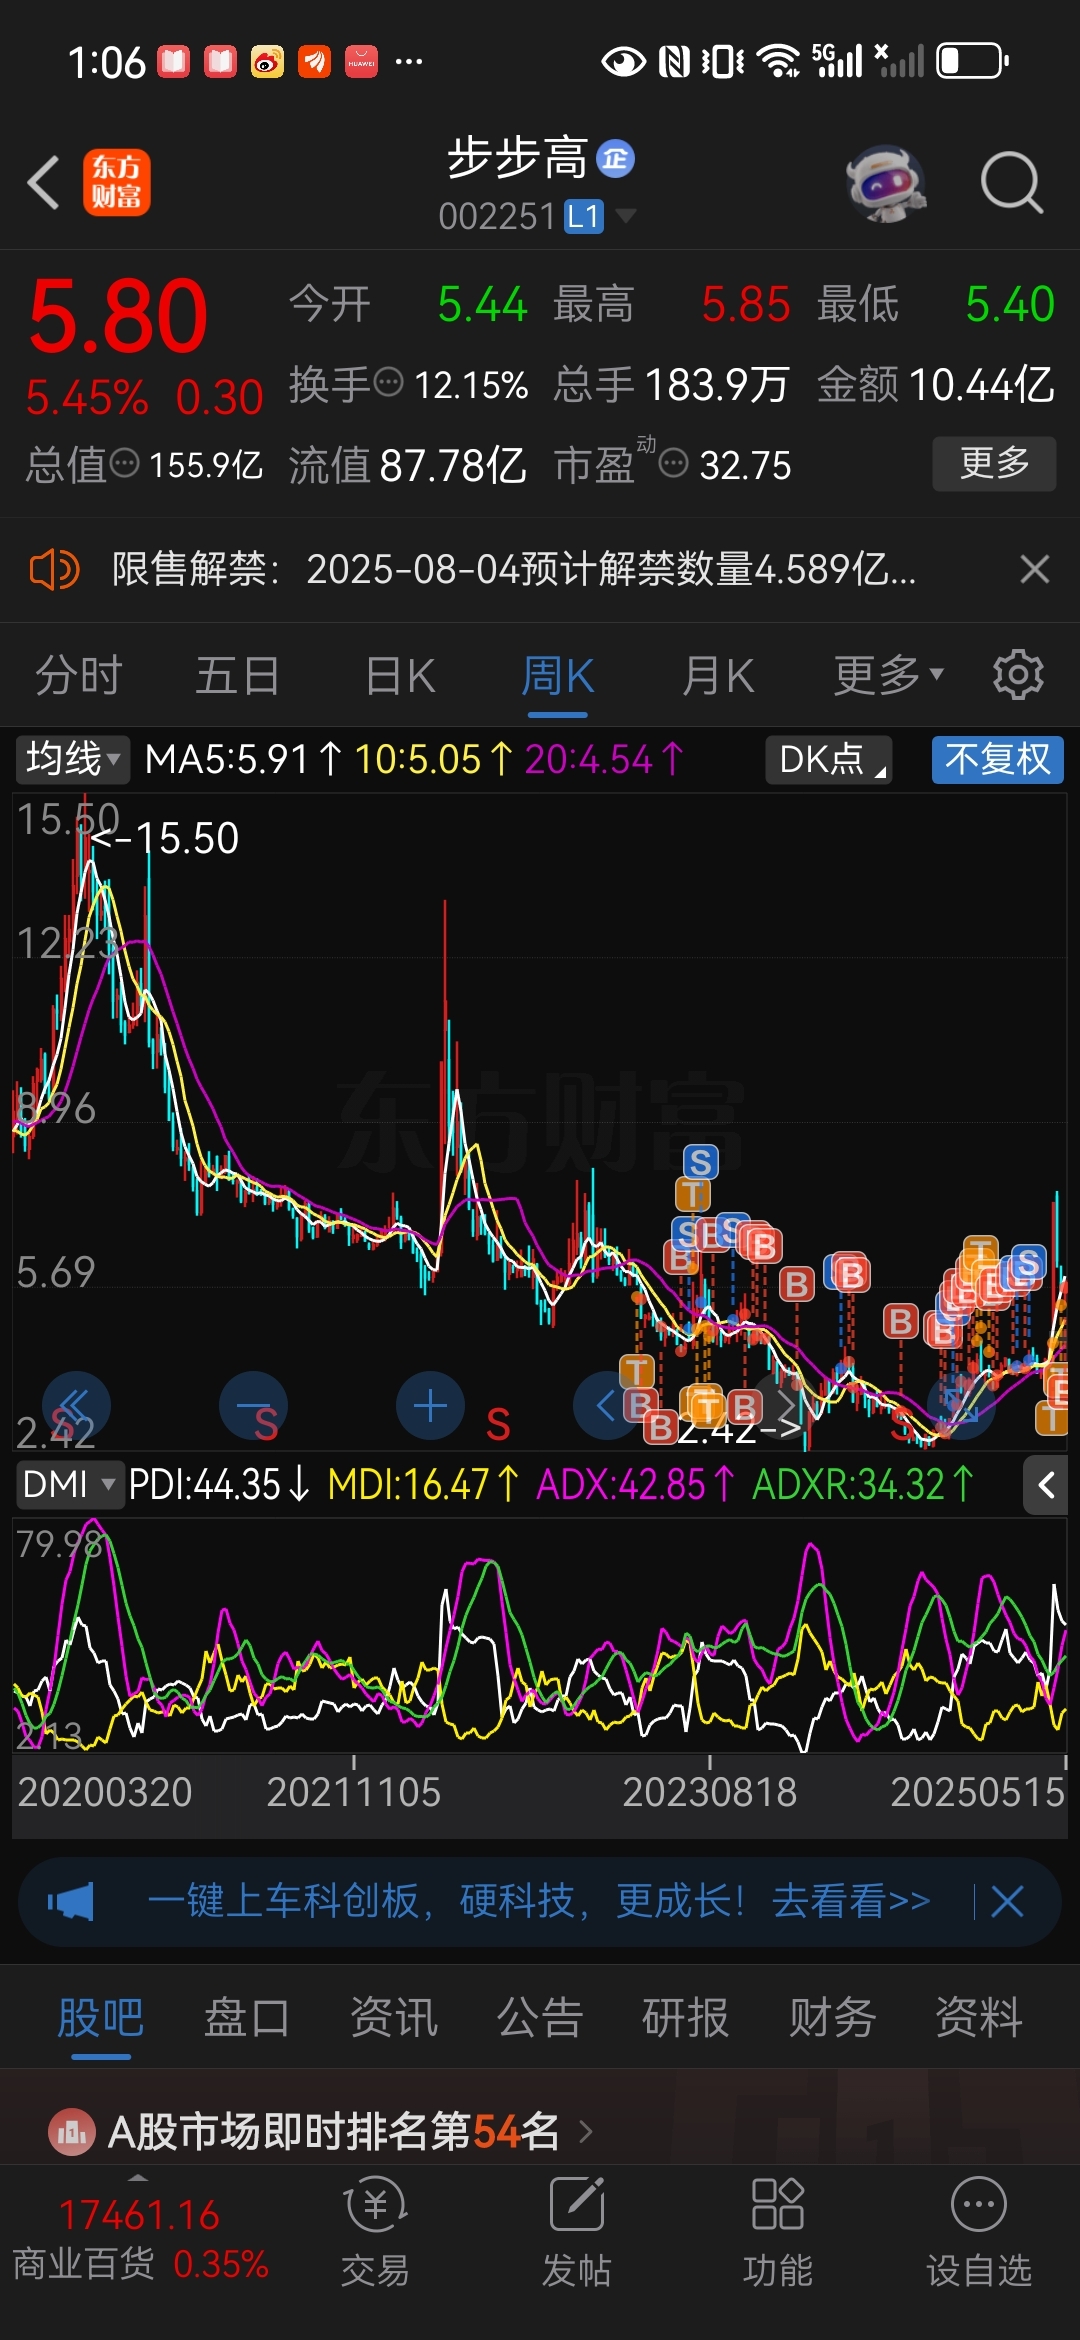The image size is (1080, 2340).
Task: Open the 限售解禁 notice text
Action: click(x=514, y=570)
